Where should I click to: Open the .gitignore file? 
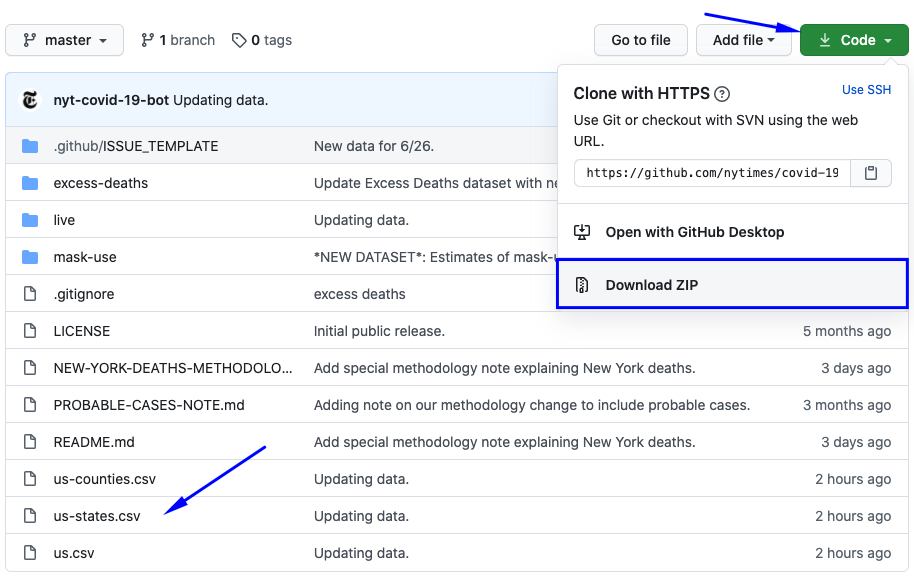[x=84, y=294]
